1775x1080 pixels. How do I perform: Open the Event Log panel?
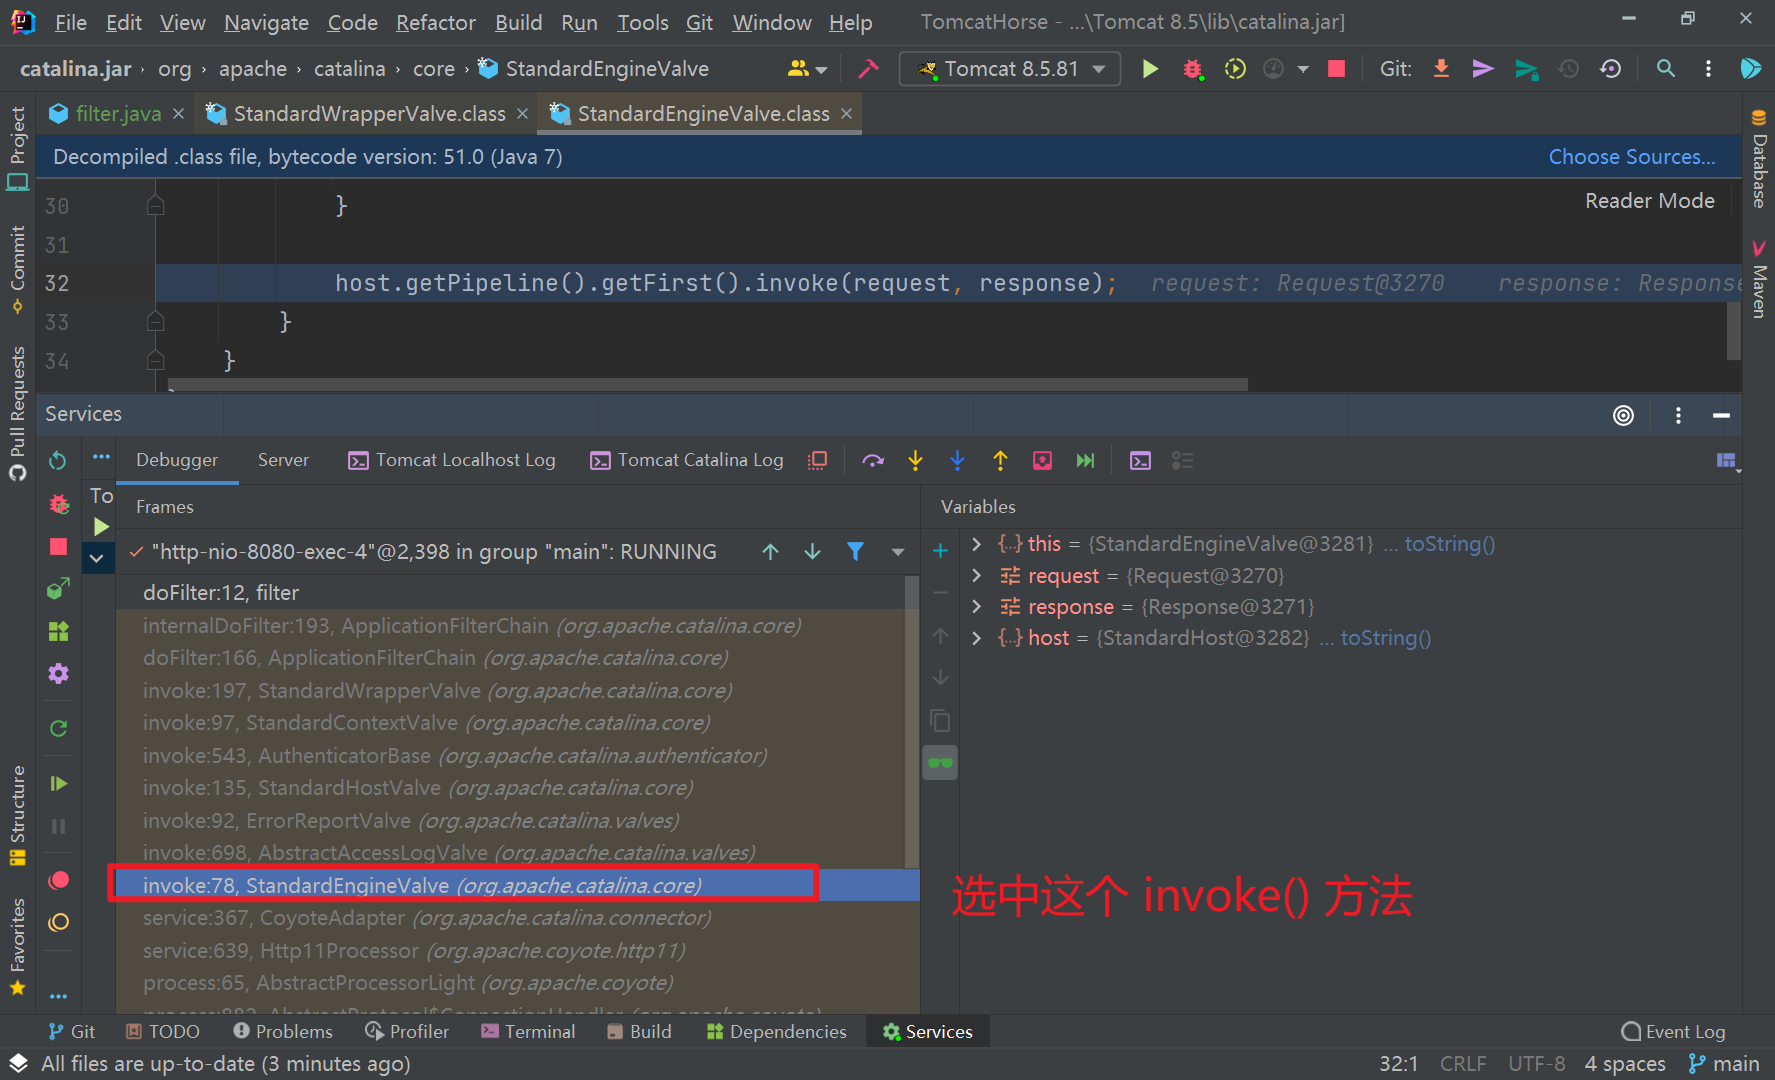tap(1673, 1031)
